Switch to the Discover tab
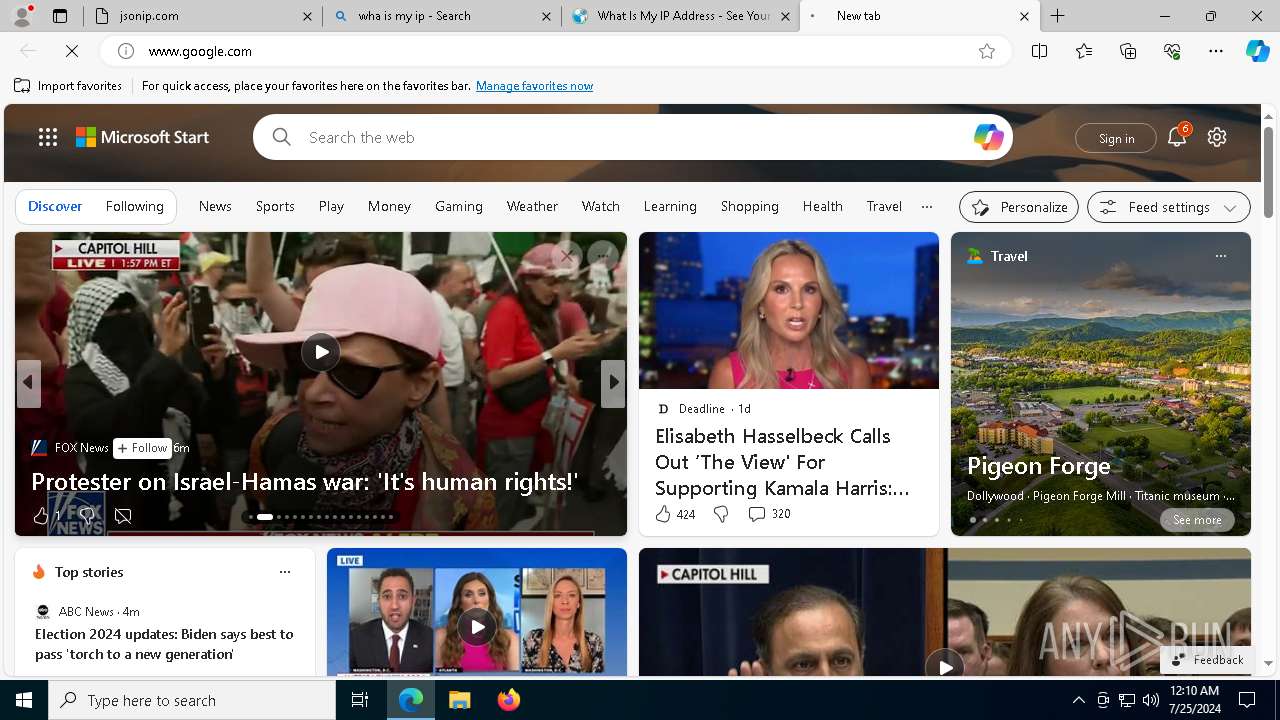 [x=55, y=206]
